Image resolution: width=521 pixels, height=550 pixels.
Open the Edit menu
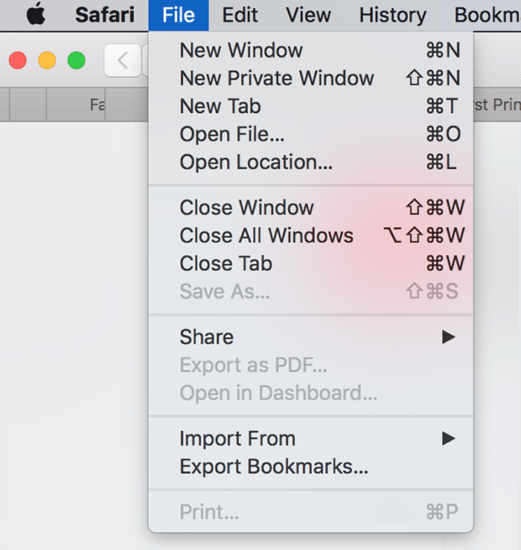pos(240,15)
